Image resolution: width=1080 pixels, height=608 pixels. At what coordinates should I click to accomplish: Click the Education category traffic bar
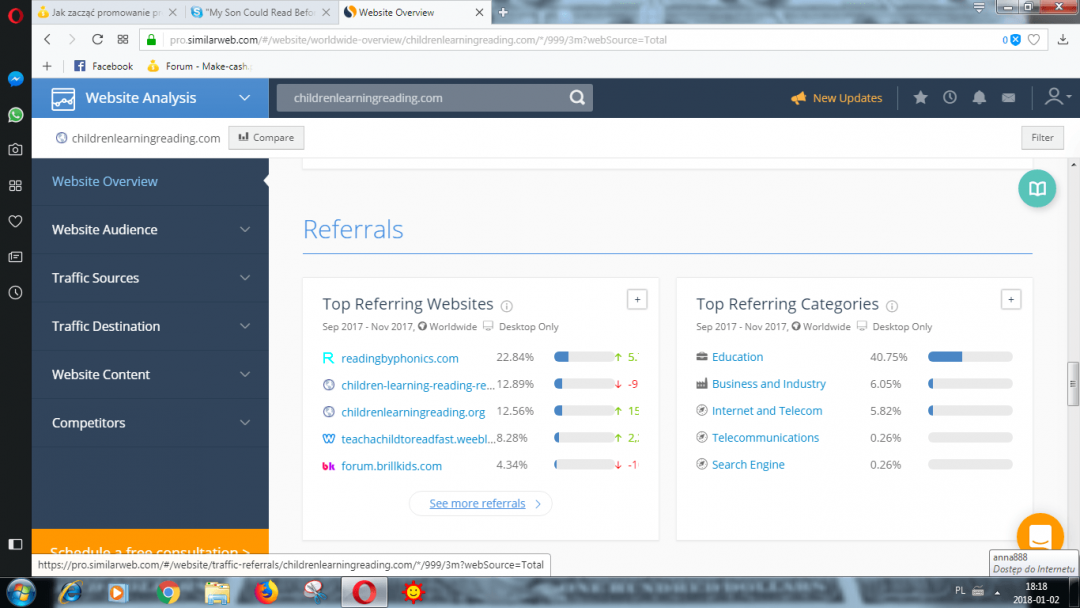tap(969, 357)
